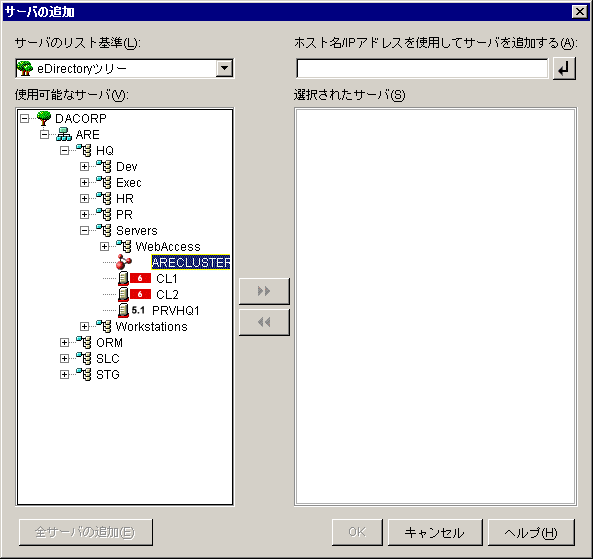
Task: Expand the ORM node
Action: [65, 342]
